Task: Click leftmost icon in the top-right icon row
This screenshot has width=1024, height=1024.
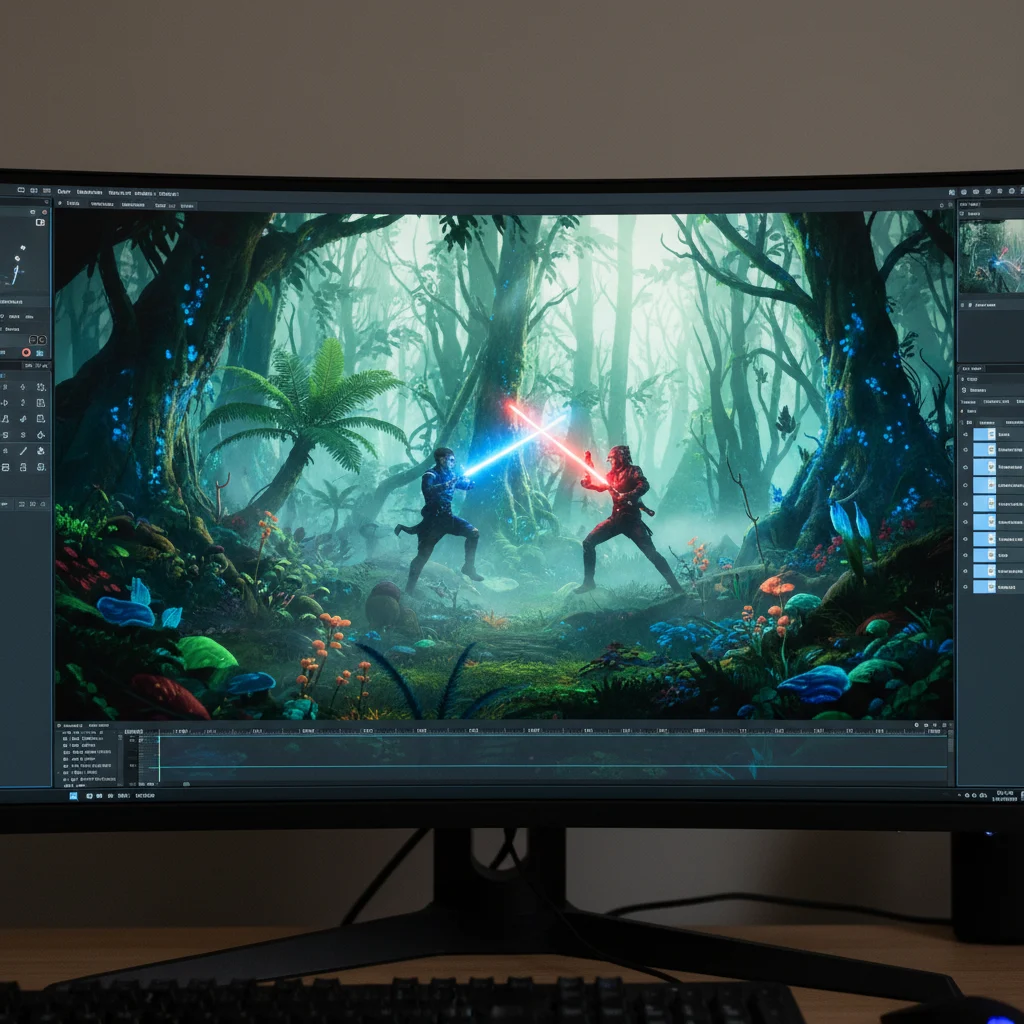Action: pos(952,192)
